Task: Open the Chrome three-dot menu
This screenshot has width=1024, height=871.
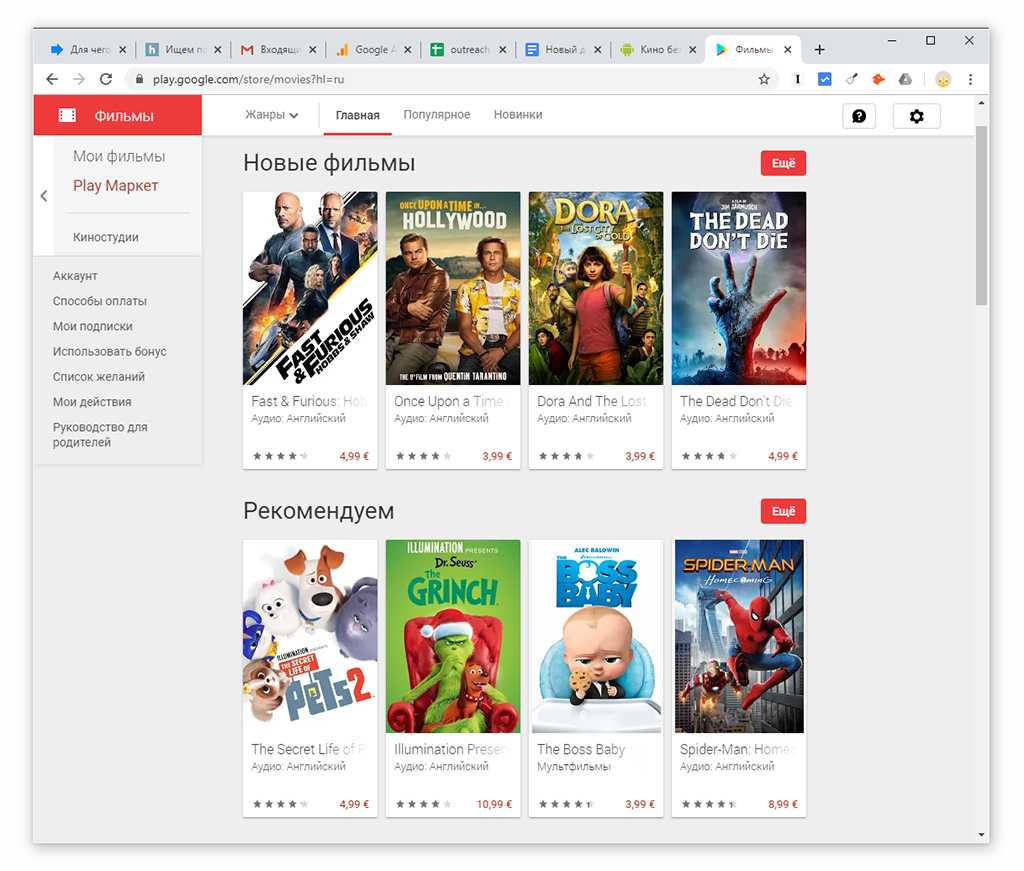Action: point(970,79)
